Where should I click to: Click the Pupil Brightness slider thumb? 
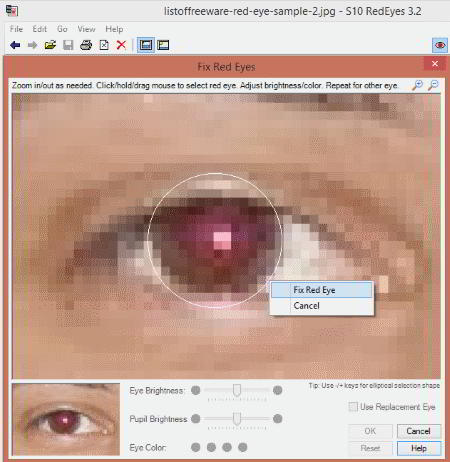237,418
